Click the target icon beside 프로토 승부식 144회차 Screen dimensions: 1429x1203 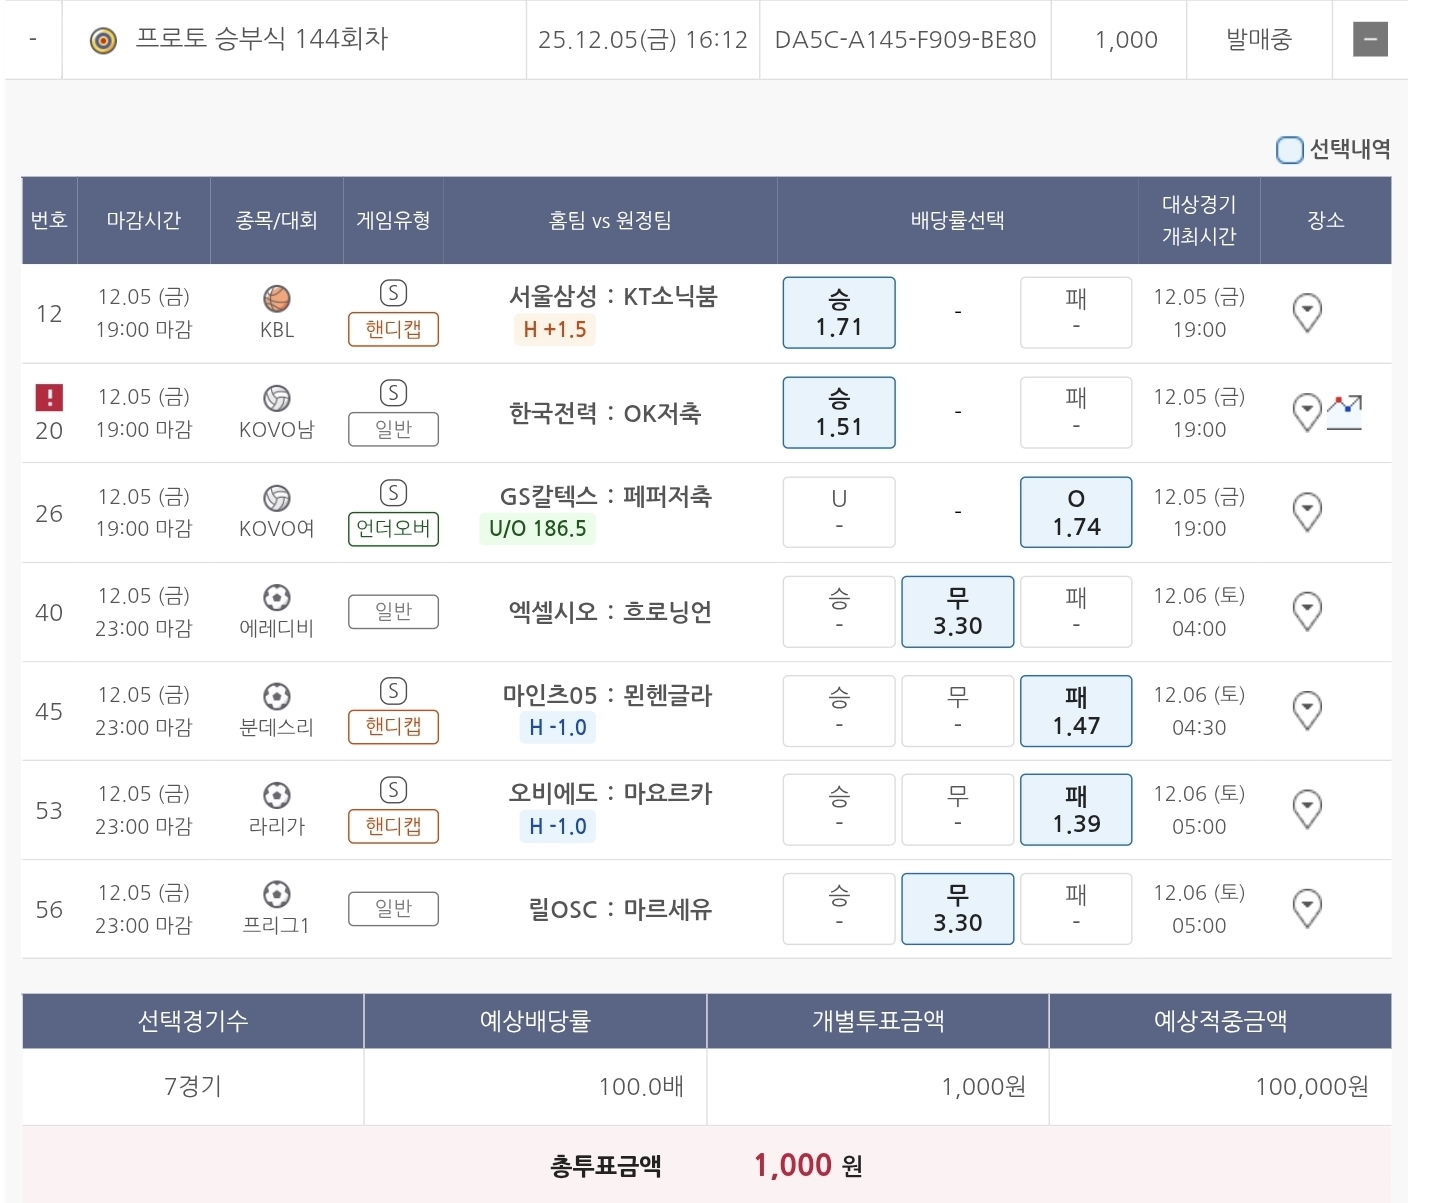coord(104,40)
